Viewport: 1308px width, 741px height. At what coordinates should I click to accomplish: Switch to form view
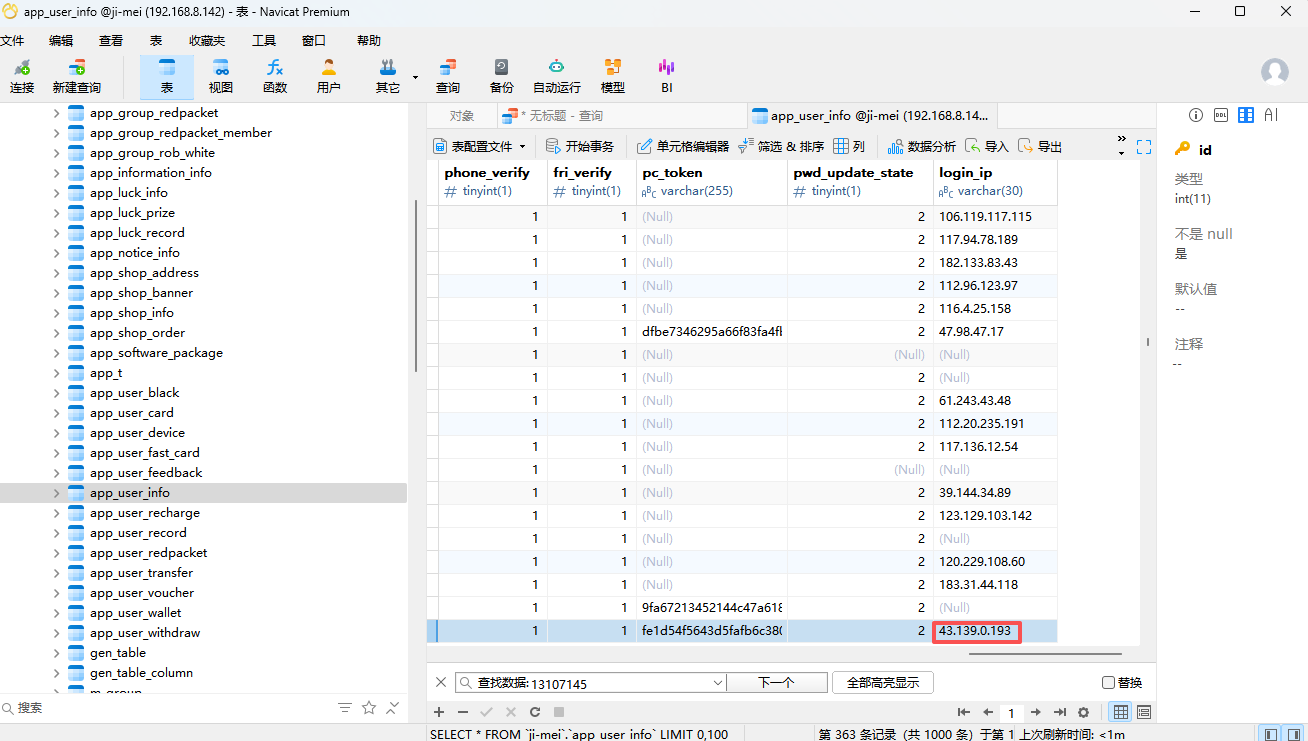pos(1144,712)
